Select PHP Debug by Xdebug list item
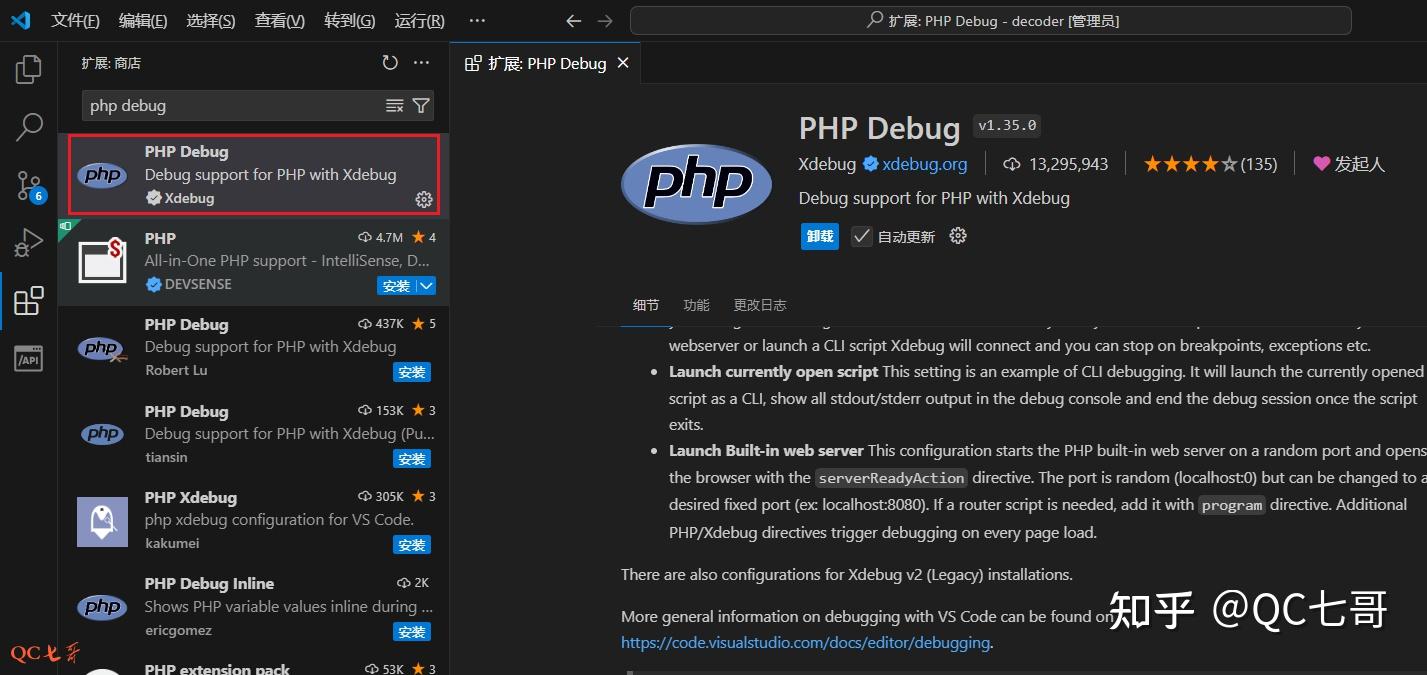The height and width of the screenshot is (675, 1427). point(253,175)
